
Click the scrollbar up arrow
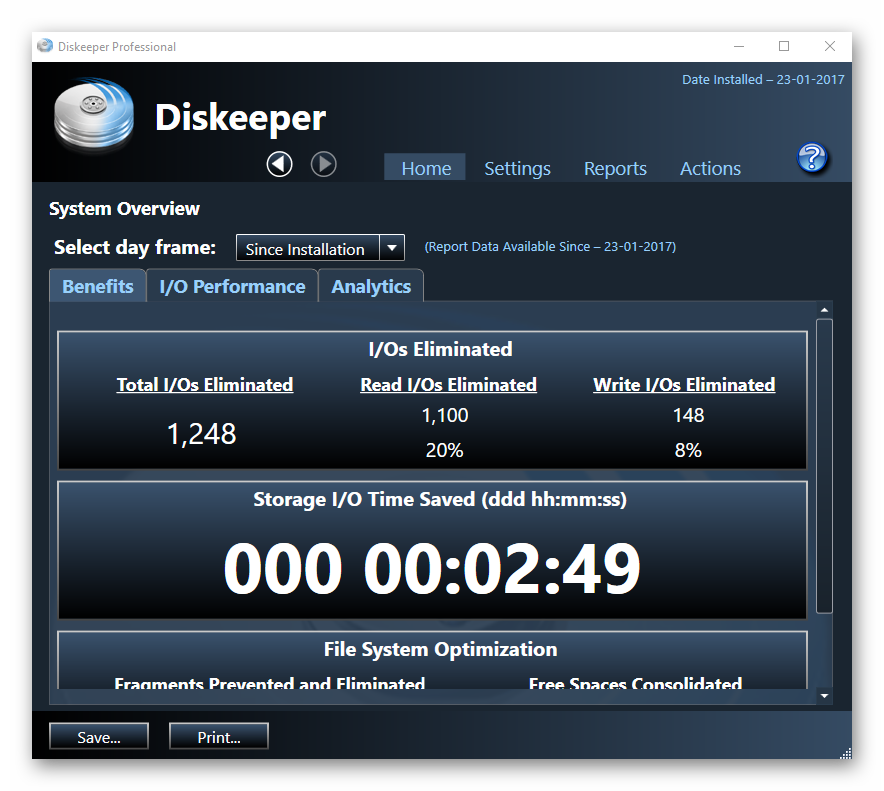coord(824,310)
